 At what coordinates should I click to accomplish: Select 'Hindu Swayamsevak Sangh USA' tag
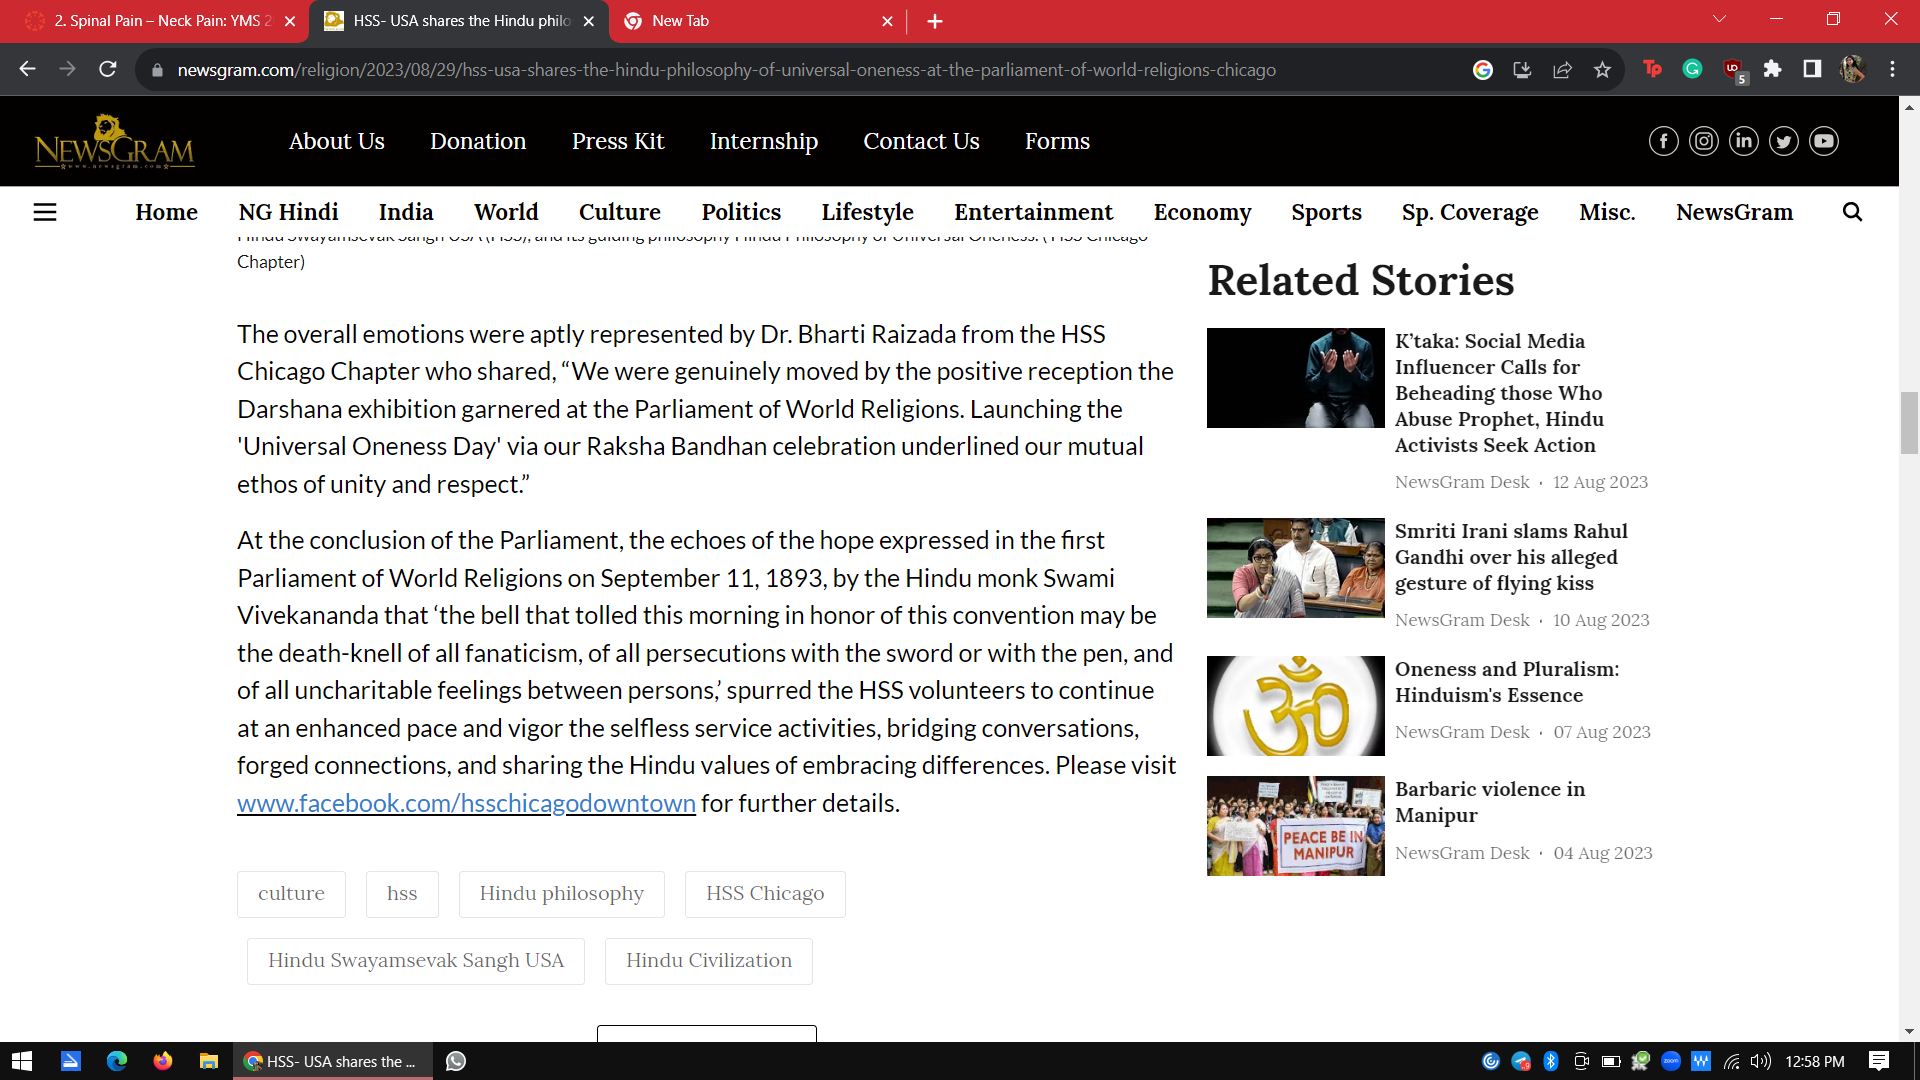tap(416, 961)
